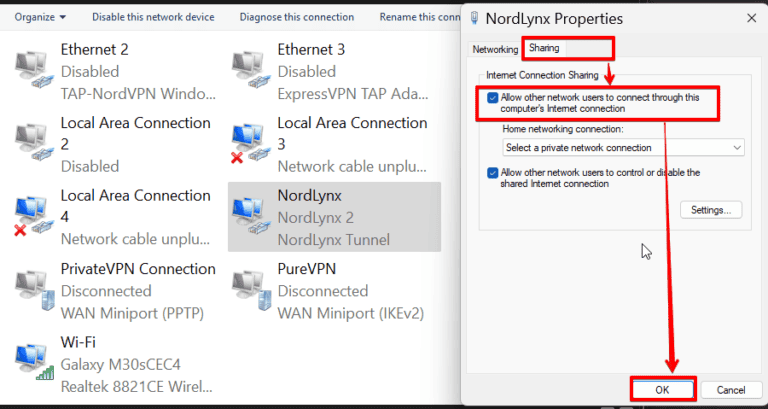Switch to the Networking tab
The height and width of the screenshot is (409, 768).
[x=495, y=49]
